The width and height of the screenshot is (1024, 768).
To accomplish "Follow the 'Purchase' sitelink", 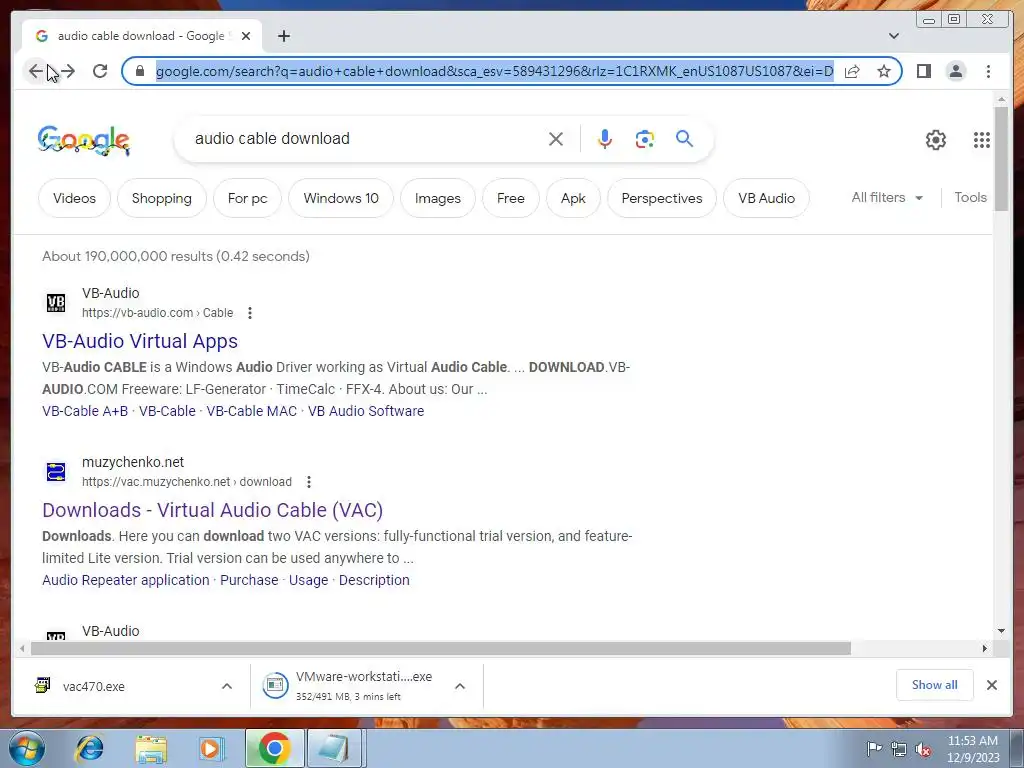I will tap(249, 580).
